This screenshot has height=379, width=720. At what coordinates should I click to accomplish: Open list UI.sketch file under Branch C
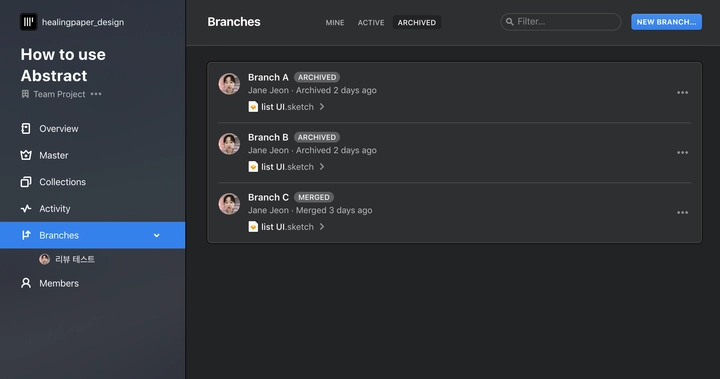pyautogui.click(x=287, y=227)
